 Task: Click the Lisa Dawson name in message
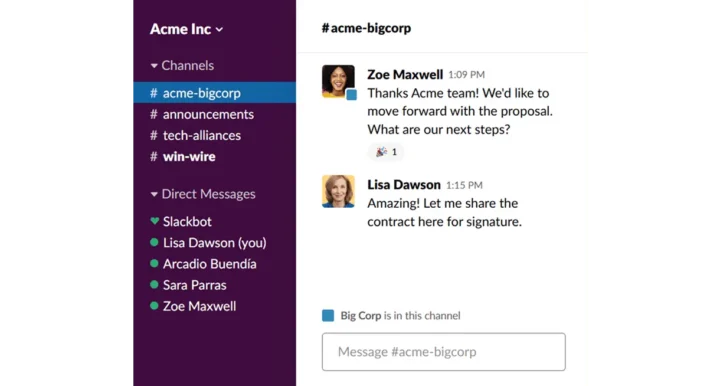pyautogui.click(x=404, y=185)
